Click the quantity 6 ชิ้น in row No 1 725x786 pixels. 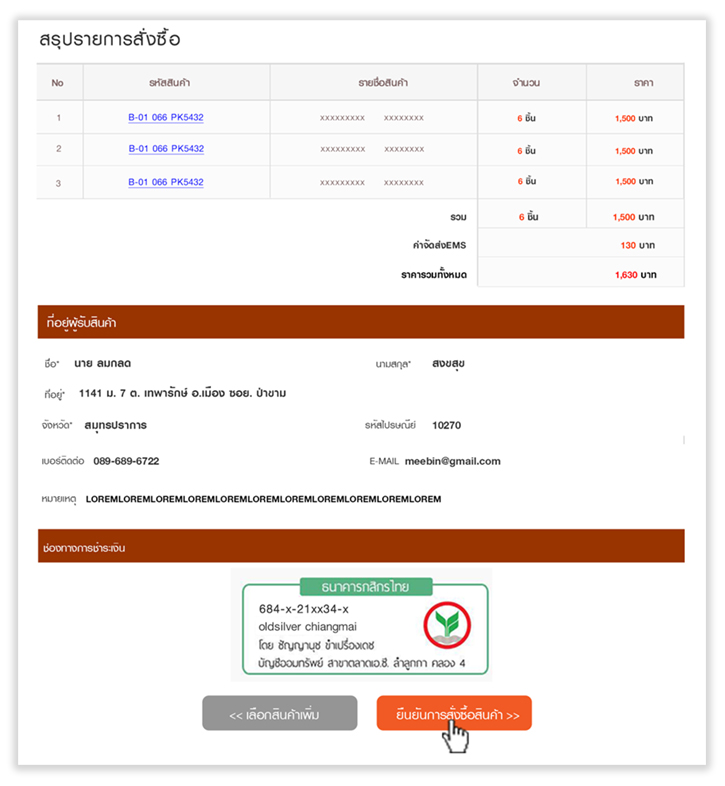click(526, 118)
